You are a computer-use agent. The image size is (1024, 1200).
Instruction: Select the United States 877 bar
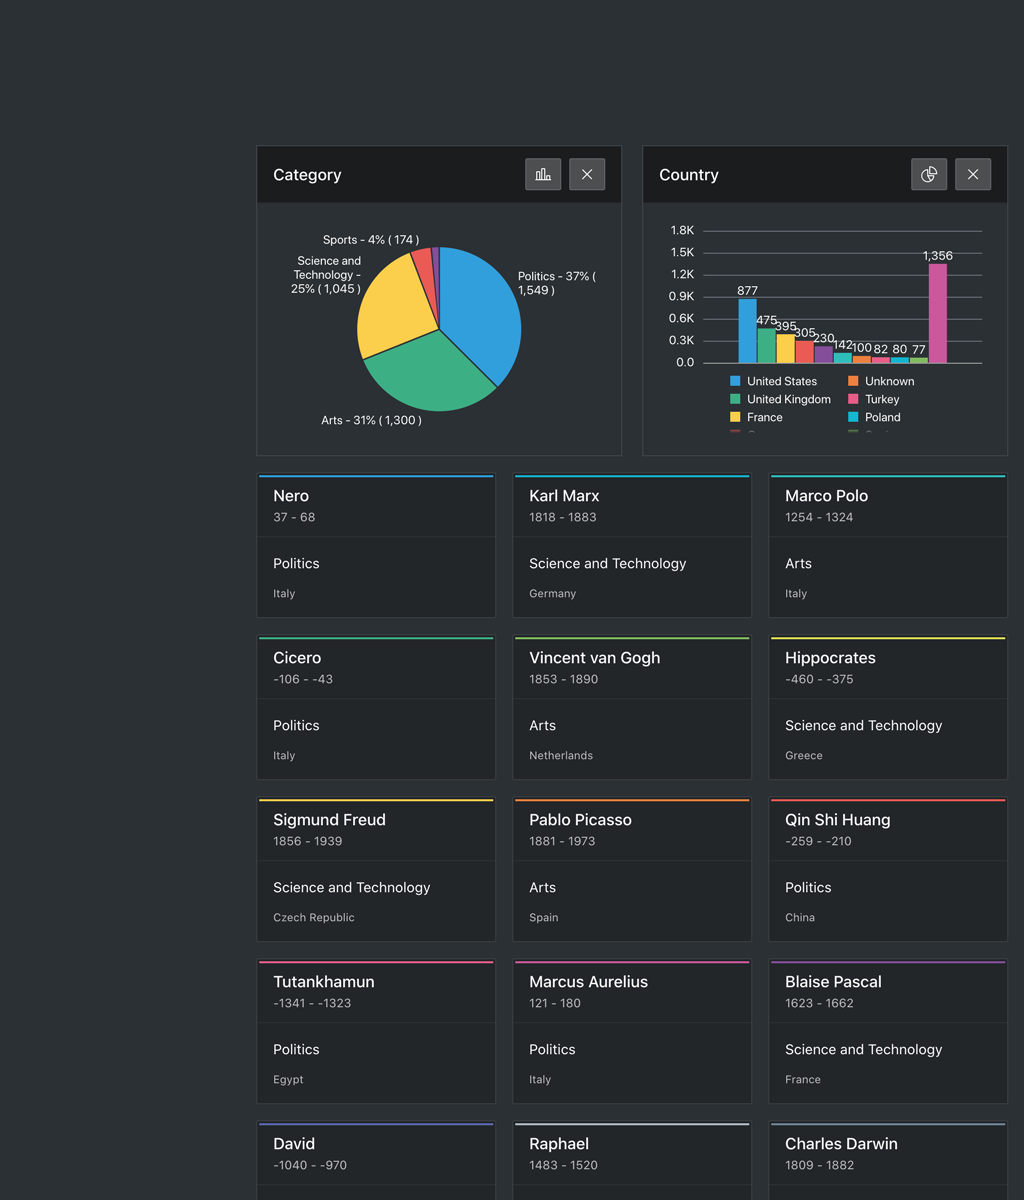coord(747,330)
